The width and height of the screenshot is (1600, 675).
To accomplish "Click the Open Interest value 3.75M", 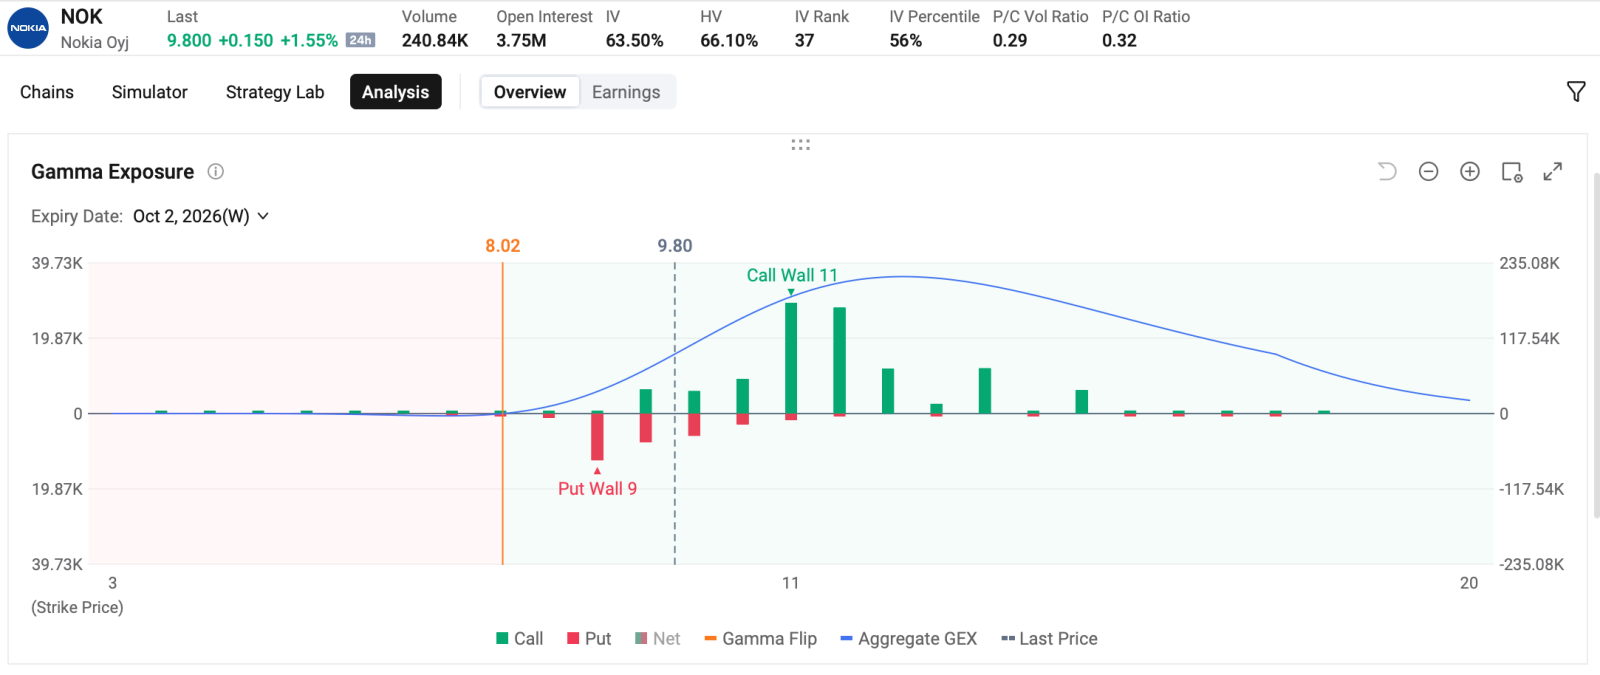I will point(521,40).
